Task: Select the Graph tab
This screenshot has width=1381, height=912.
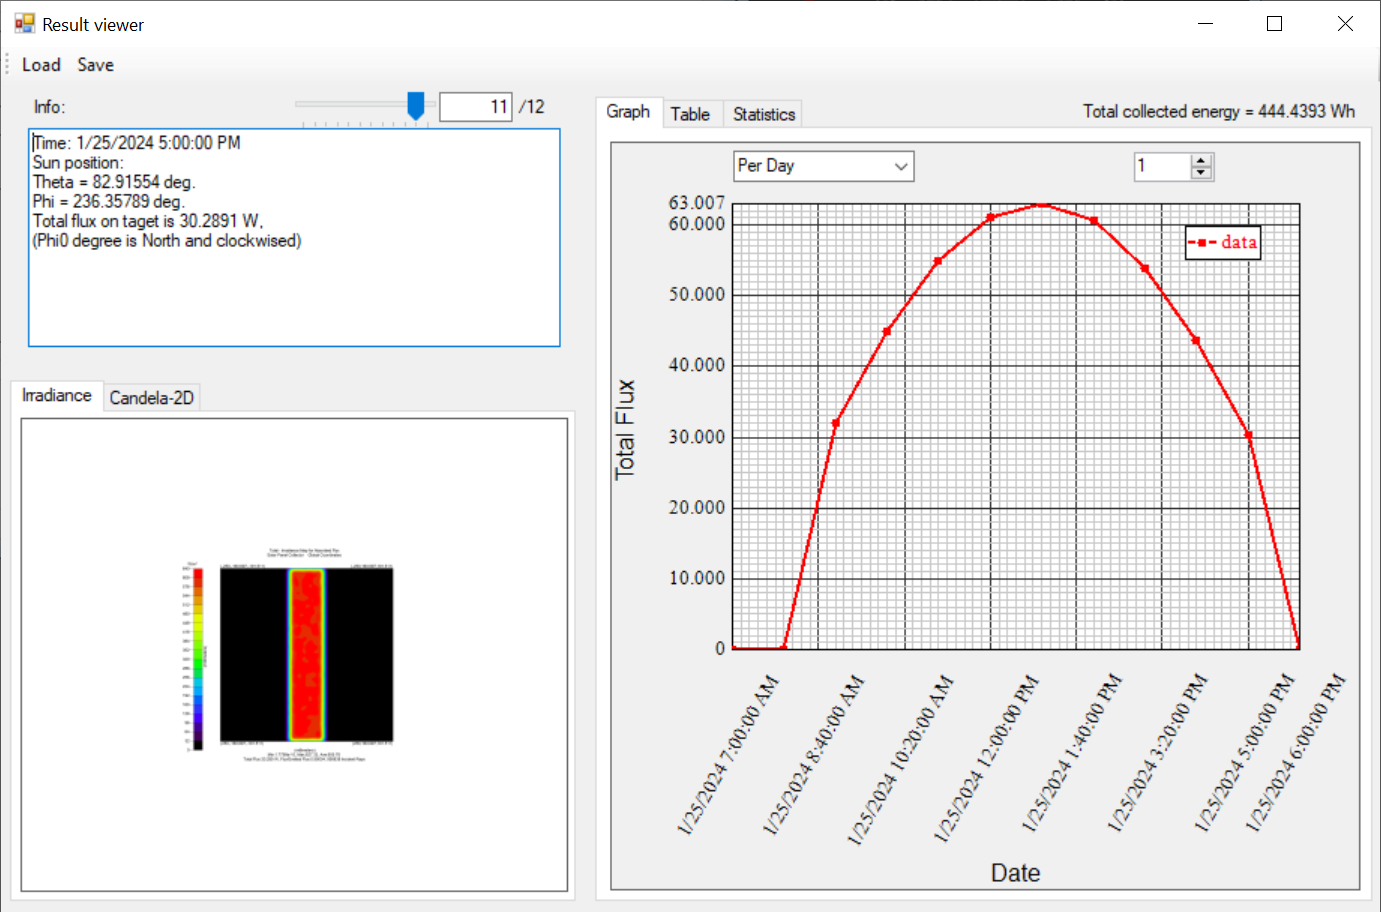Action: [x=628, y=112]
